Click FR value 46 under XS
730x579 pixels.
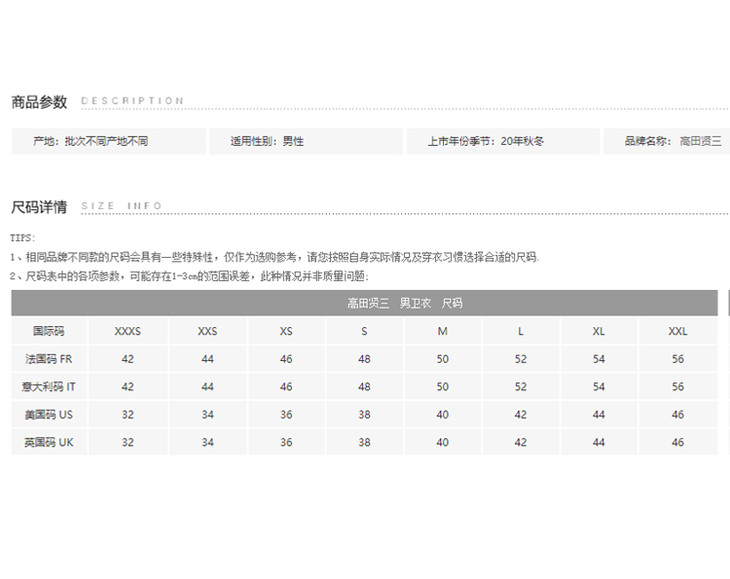[286, 359]
